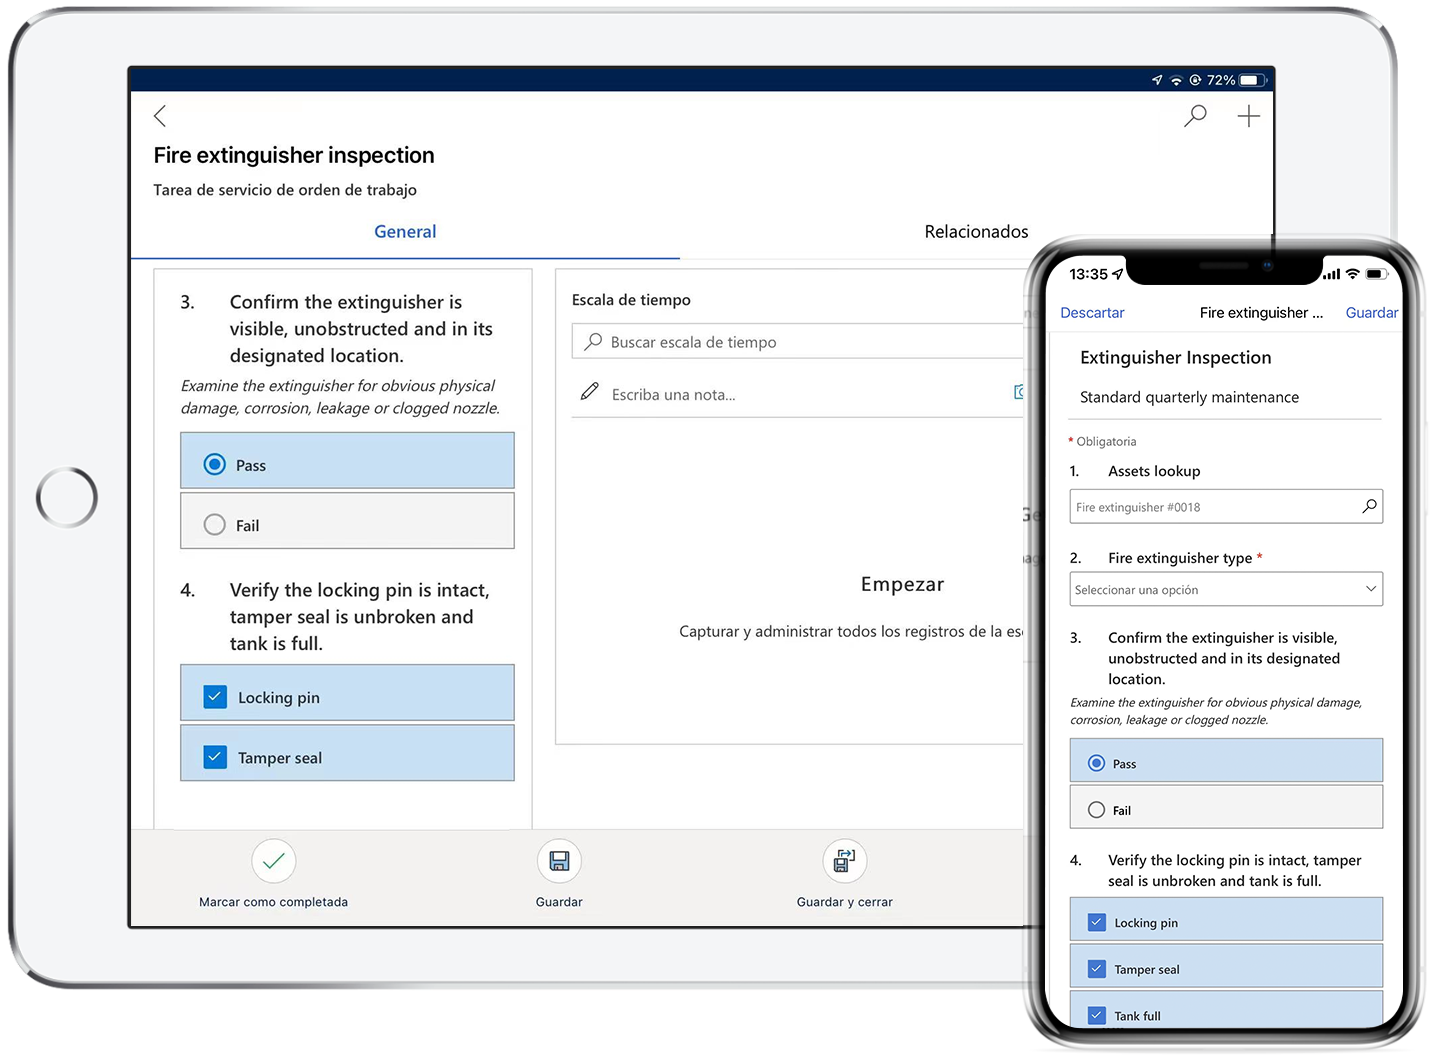Click Escriba una nota input
Image resolution: width=1430 pixels, height=1058 pixels.
click(x=673, y=395)
